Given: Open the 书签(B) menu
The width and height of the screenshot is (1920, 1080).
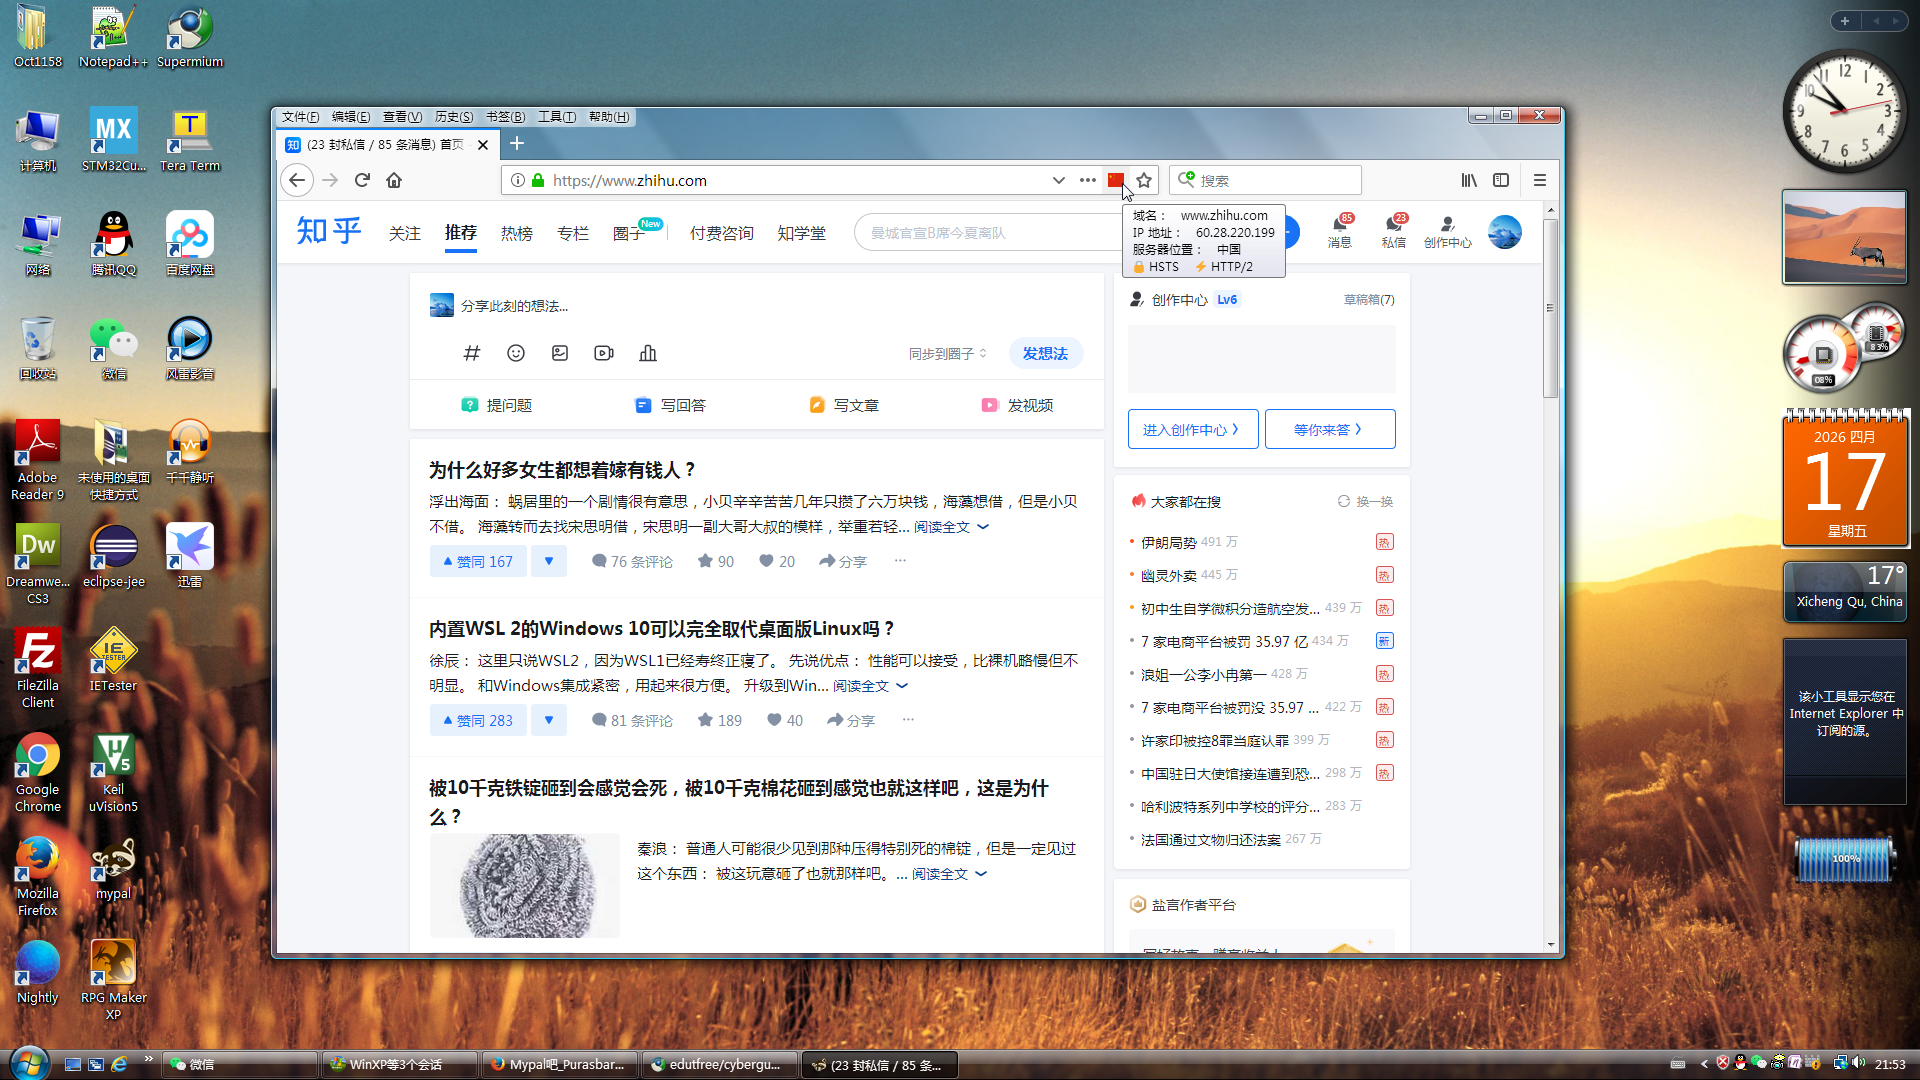Looking at the screenshot, I should click(505, 117).
